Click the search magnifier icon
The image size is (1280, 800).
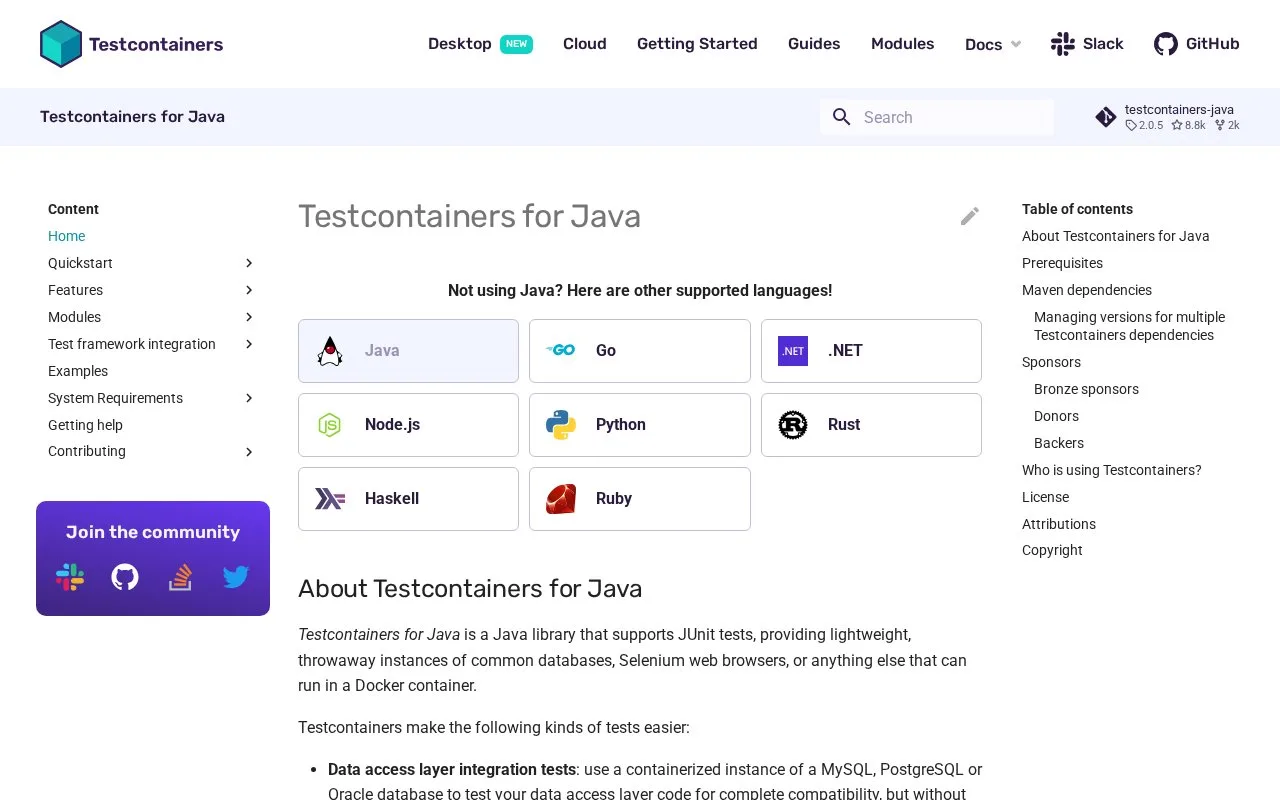pyautogui.click(x=842, y=117)
